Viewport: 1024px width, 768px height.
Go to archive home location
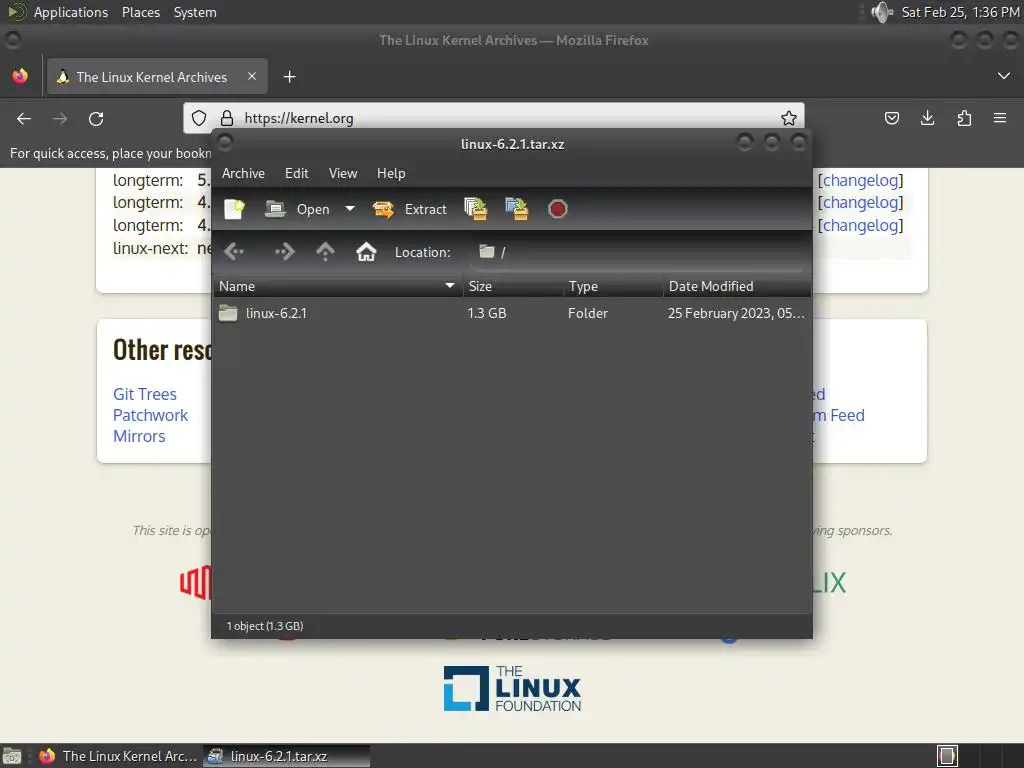(x=366, y=251)
